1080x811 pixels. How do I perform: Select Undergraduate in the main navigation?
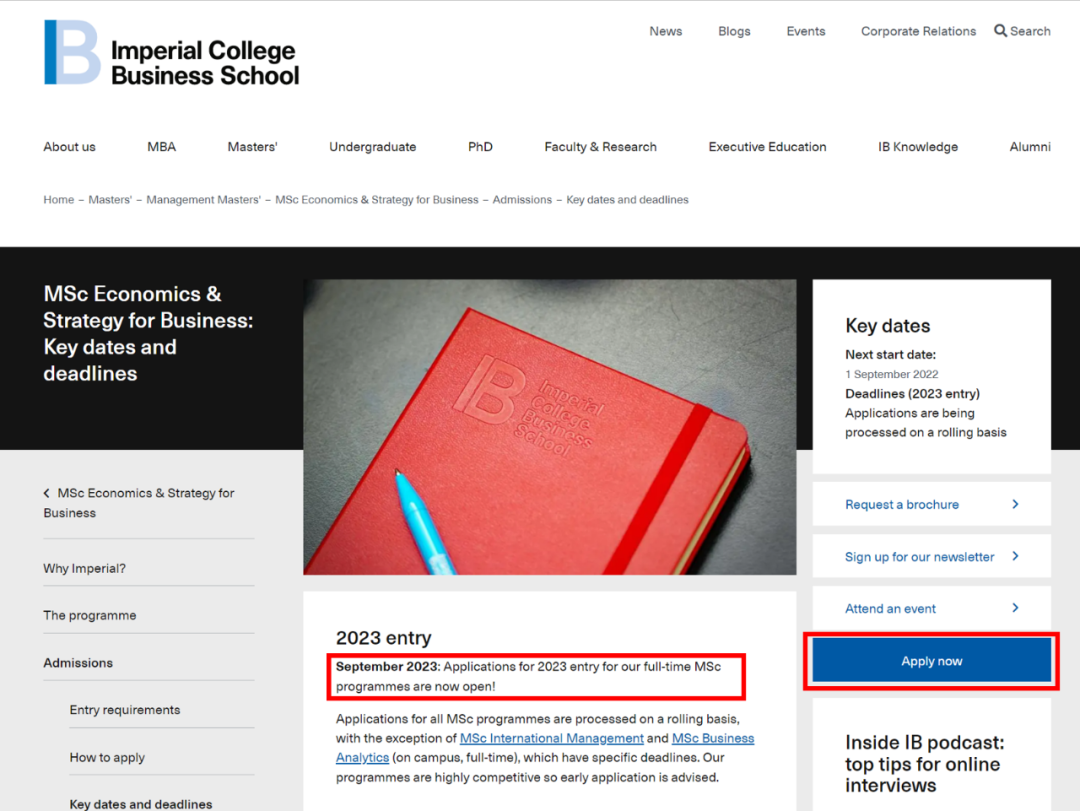point(372,147)
